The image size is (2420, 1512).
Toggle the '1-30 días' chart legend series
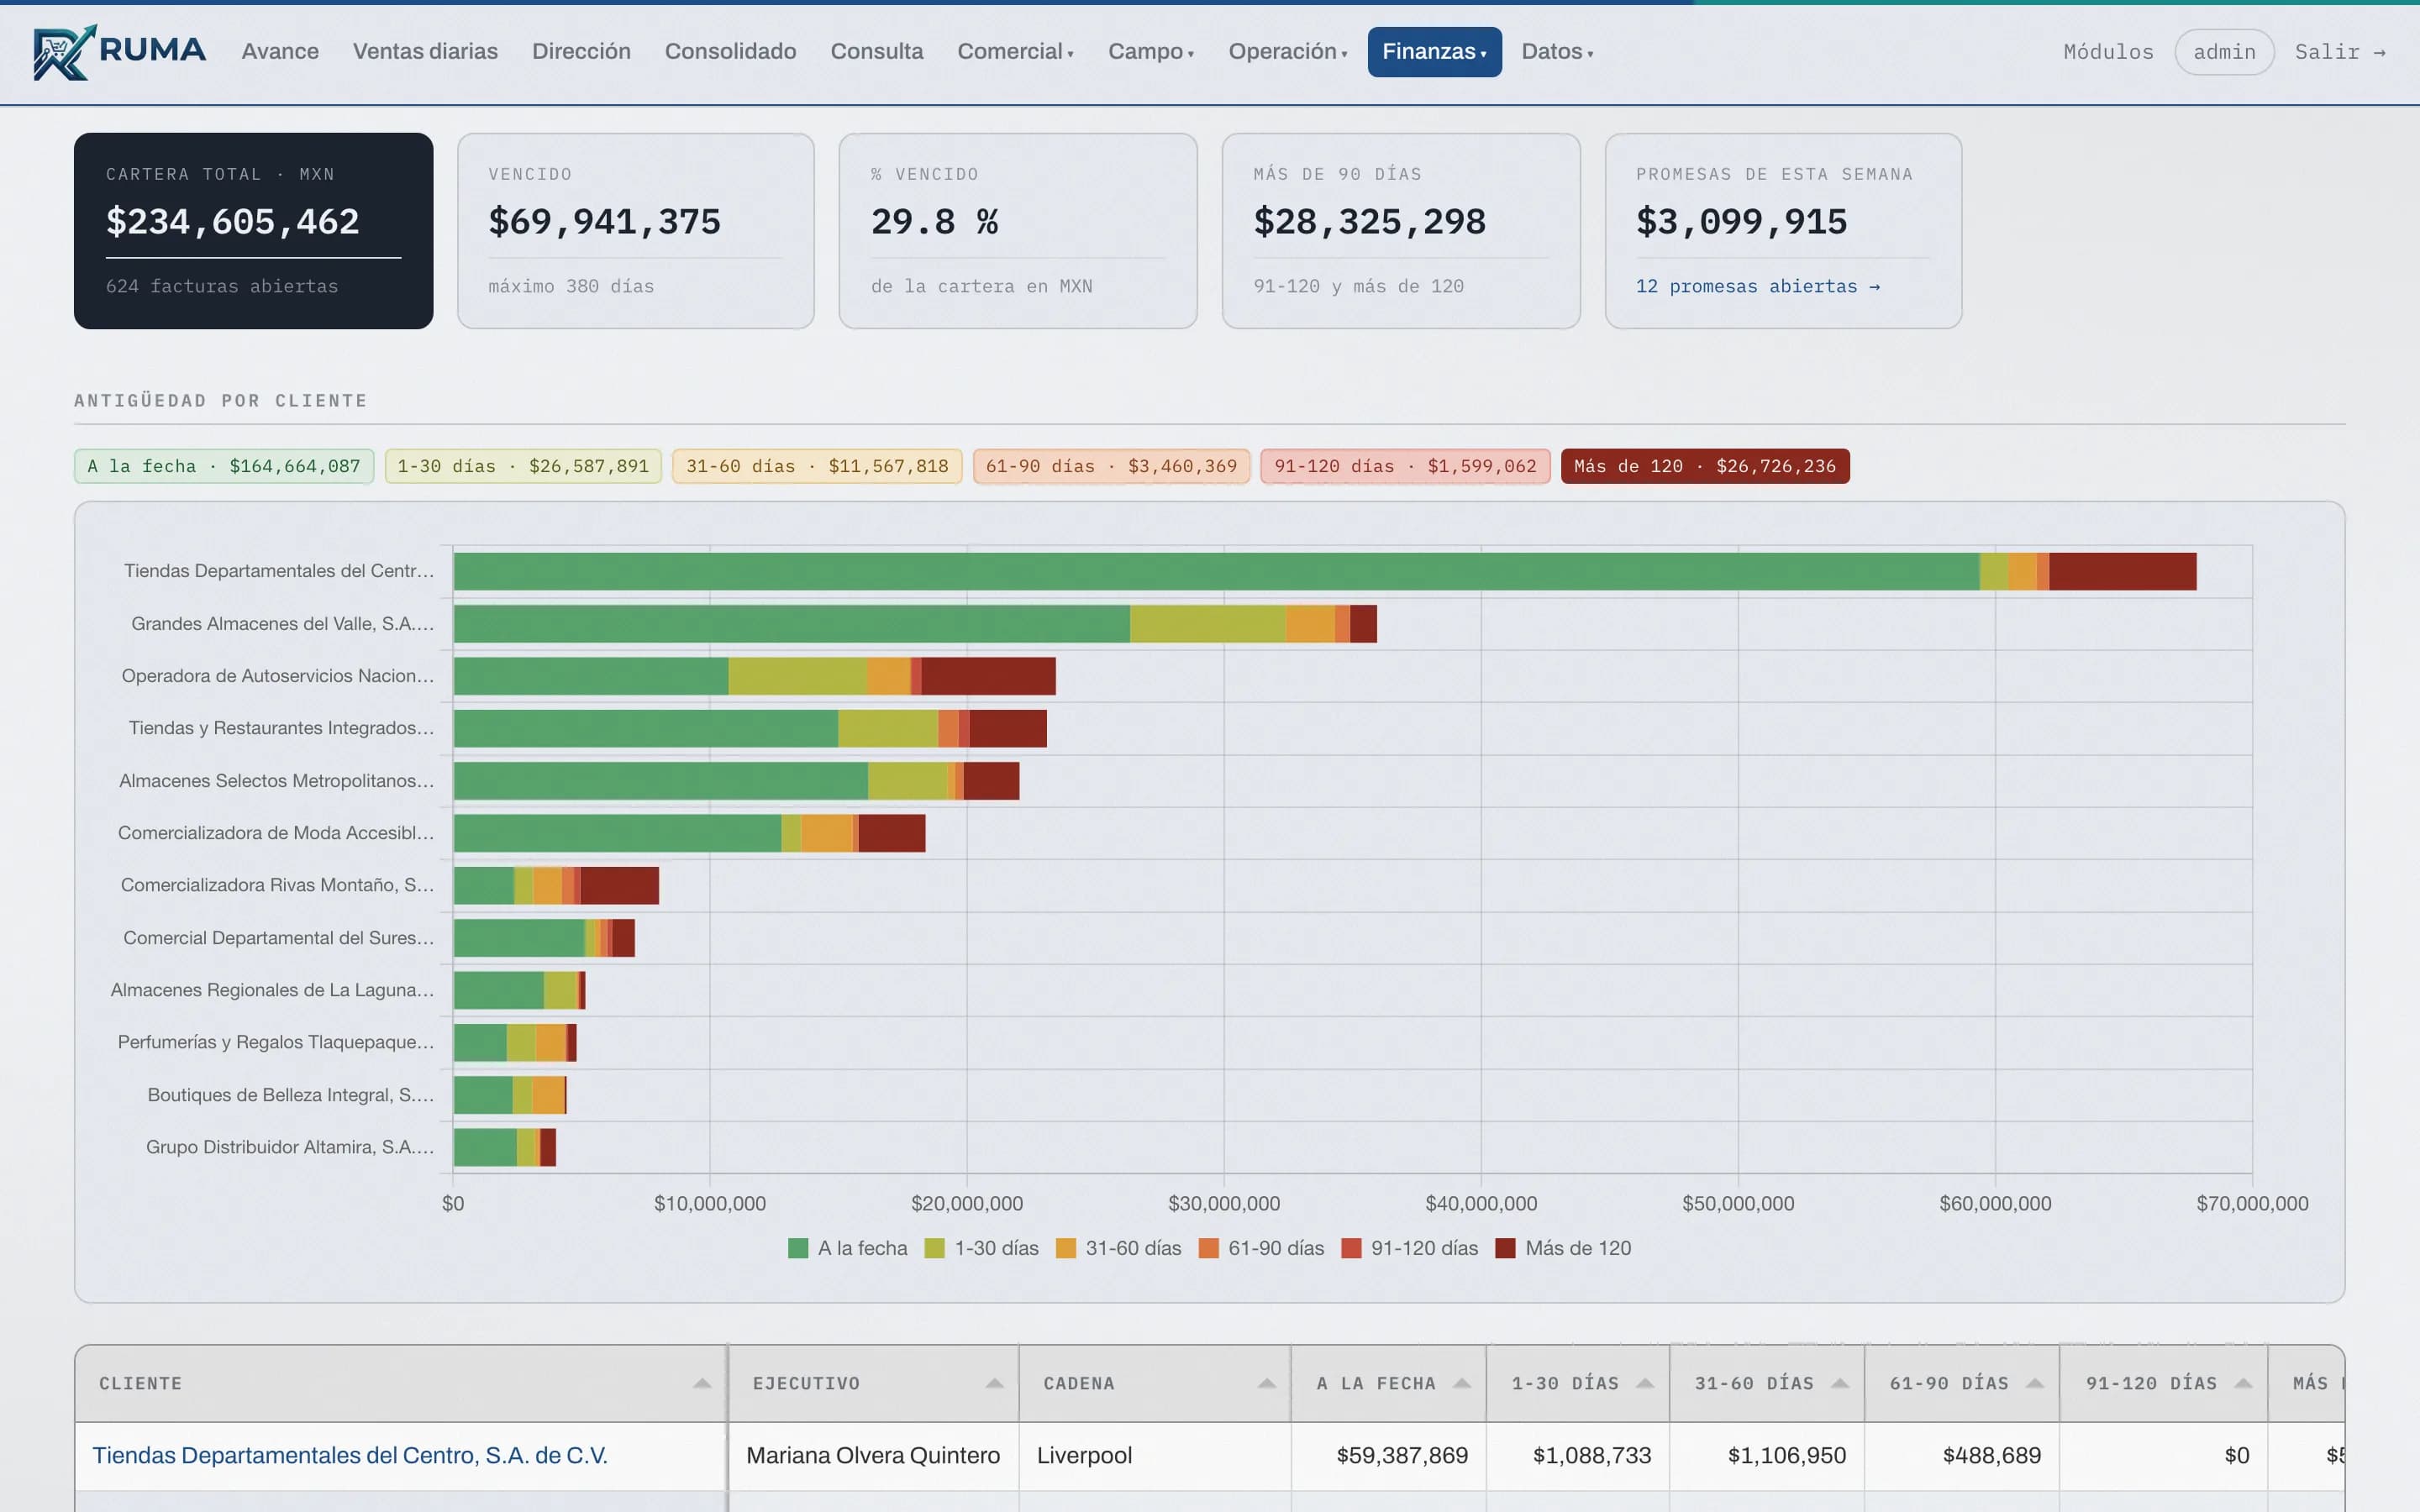(x=981, y=1248)
